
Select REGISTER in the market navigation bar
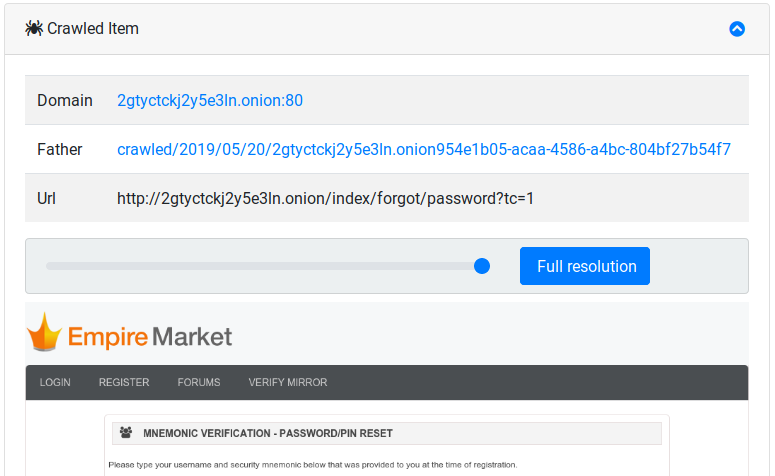(x=124, y=382)
